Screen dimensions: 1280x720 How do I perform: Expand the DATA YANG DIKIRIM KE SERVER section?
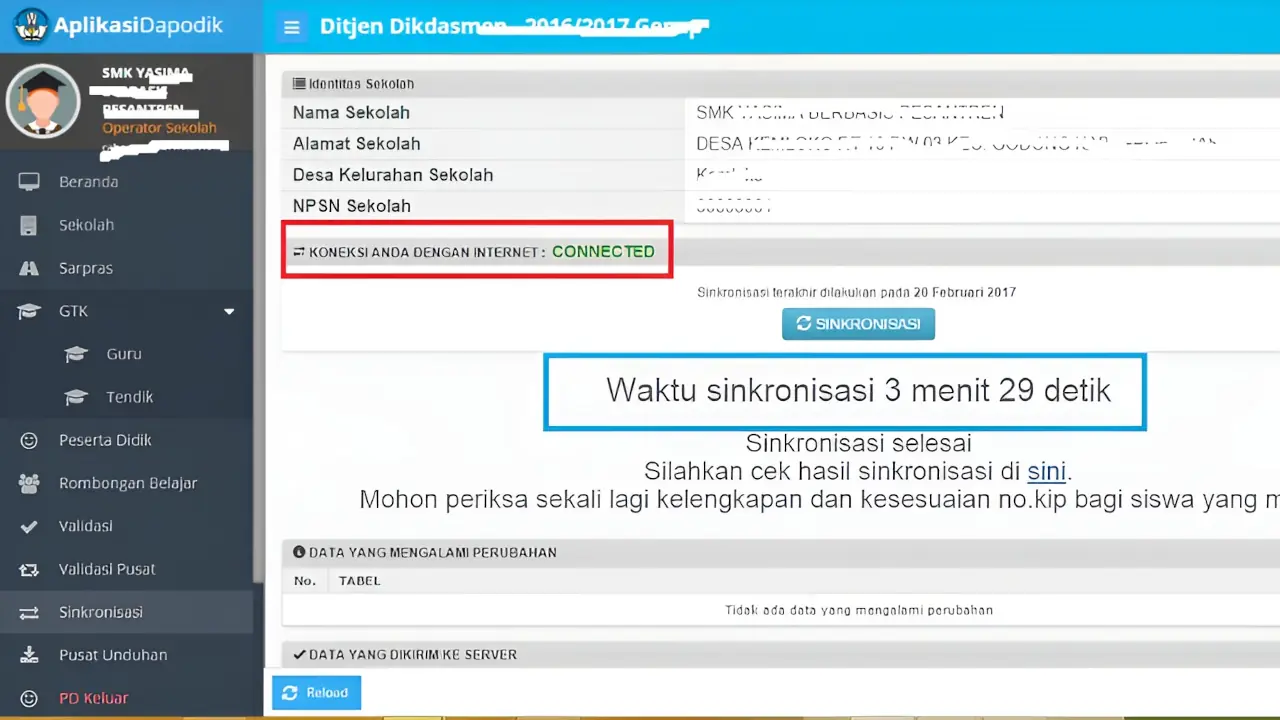pyautogui.click(x=407, y=654)
